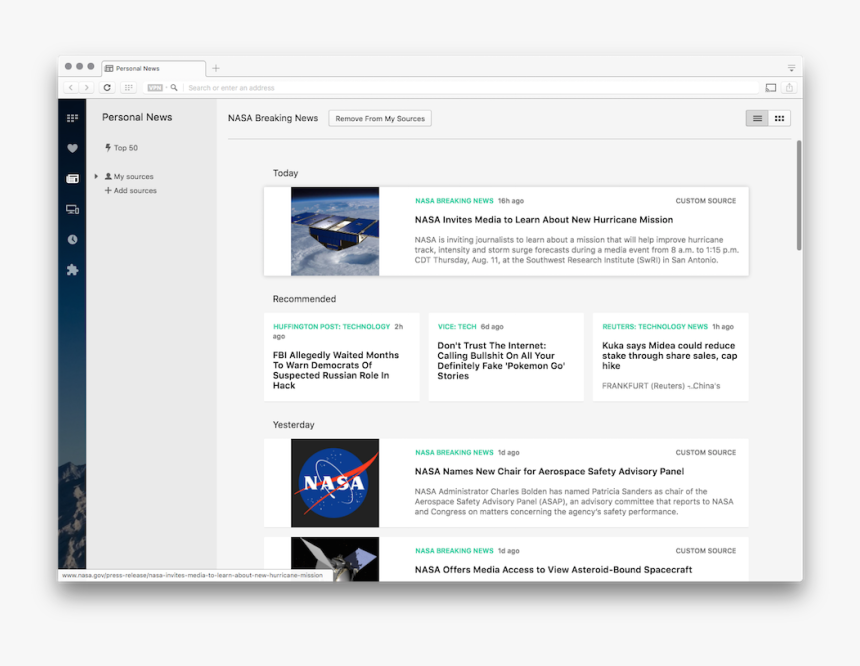Switch to grid view layout
Viewport: 860px width, 666px height.
[x=779, y=118]
